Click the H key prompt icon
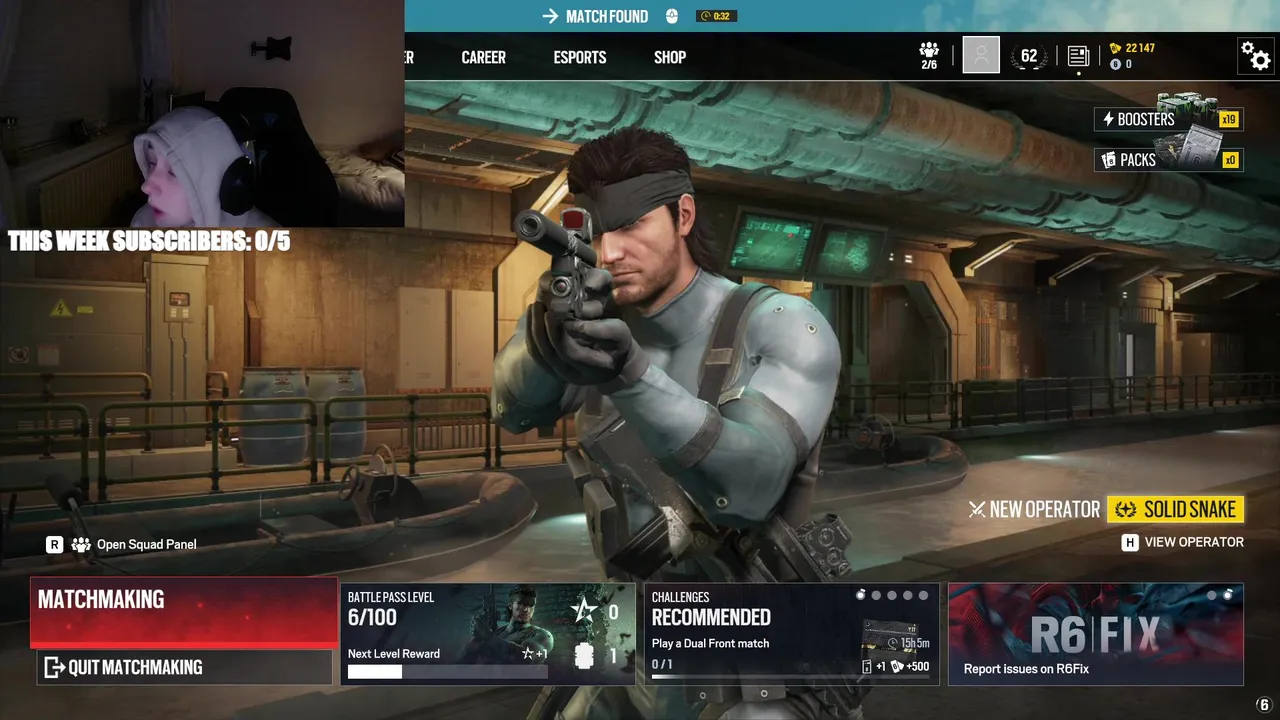 tap(1130, 542)
